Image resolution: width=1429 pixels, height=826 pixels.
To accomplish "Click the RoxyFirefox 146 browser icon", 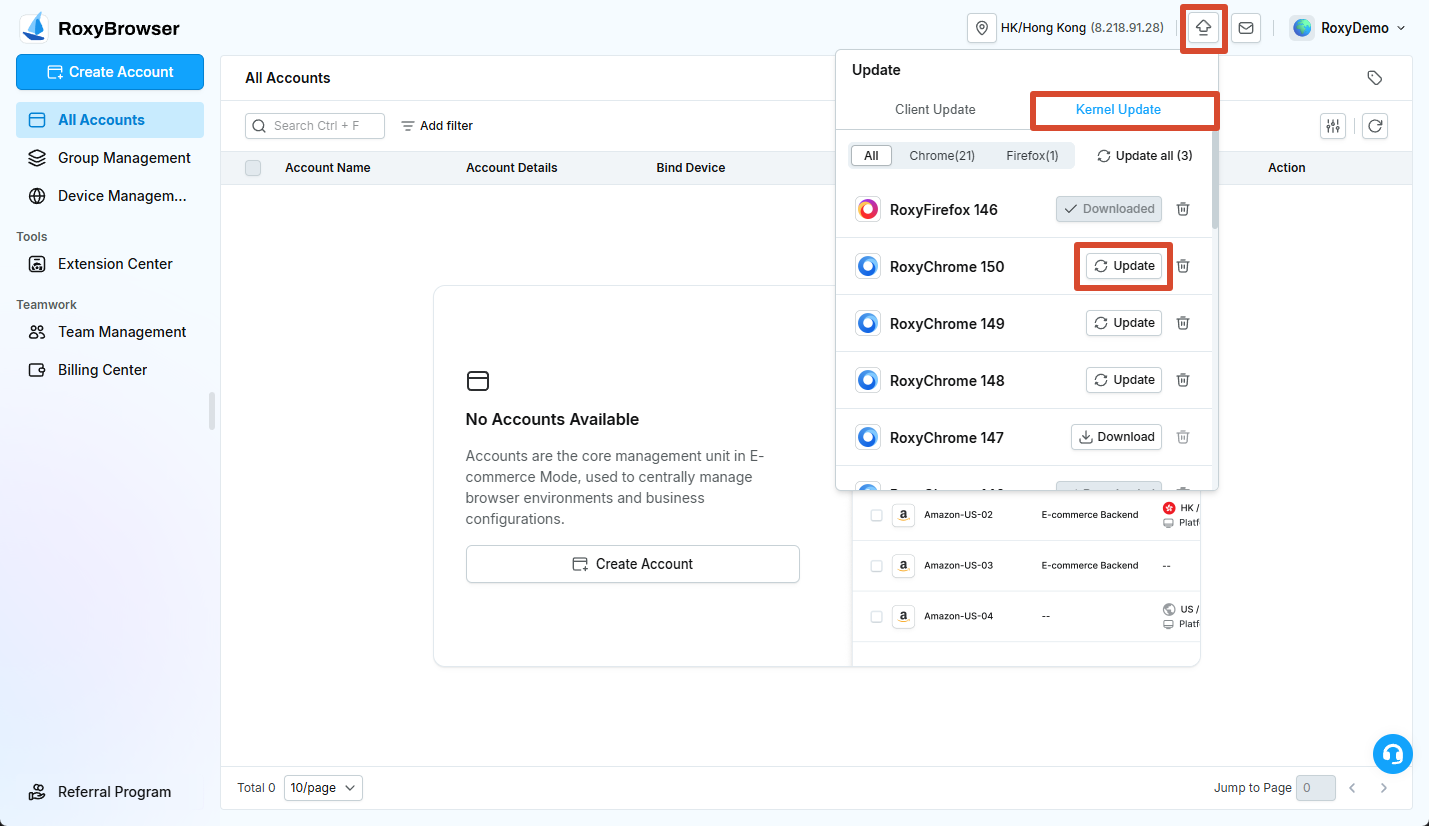I will [x=868, y=209].
